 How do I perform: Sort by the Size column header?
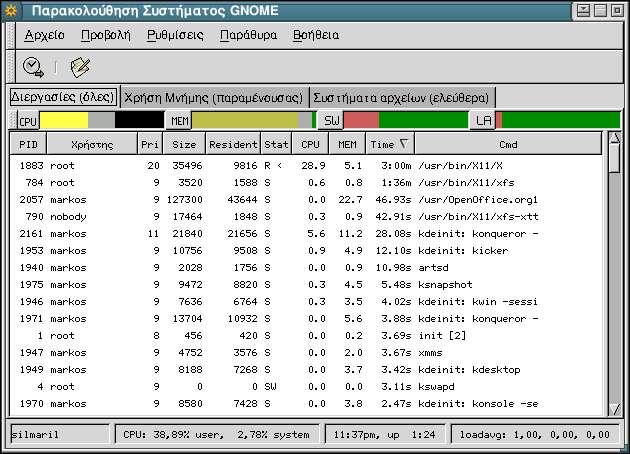(184, 144)
